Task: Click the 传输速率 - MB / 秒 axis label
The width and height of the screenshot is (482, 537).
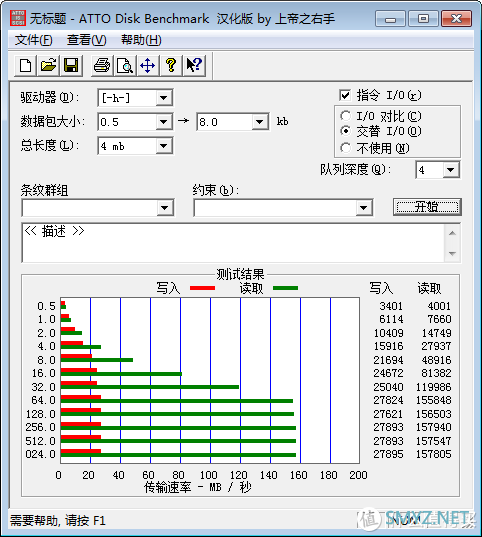Action: click(198, 487)
